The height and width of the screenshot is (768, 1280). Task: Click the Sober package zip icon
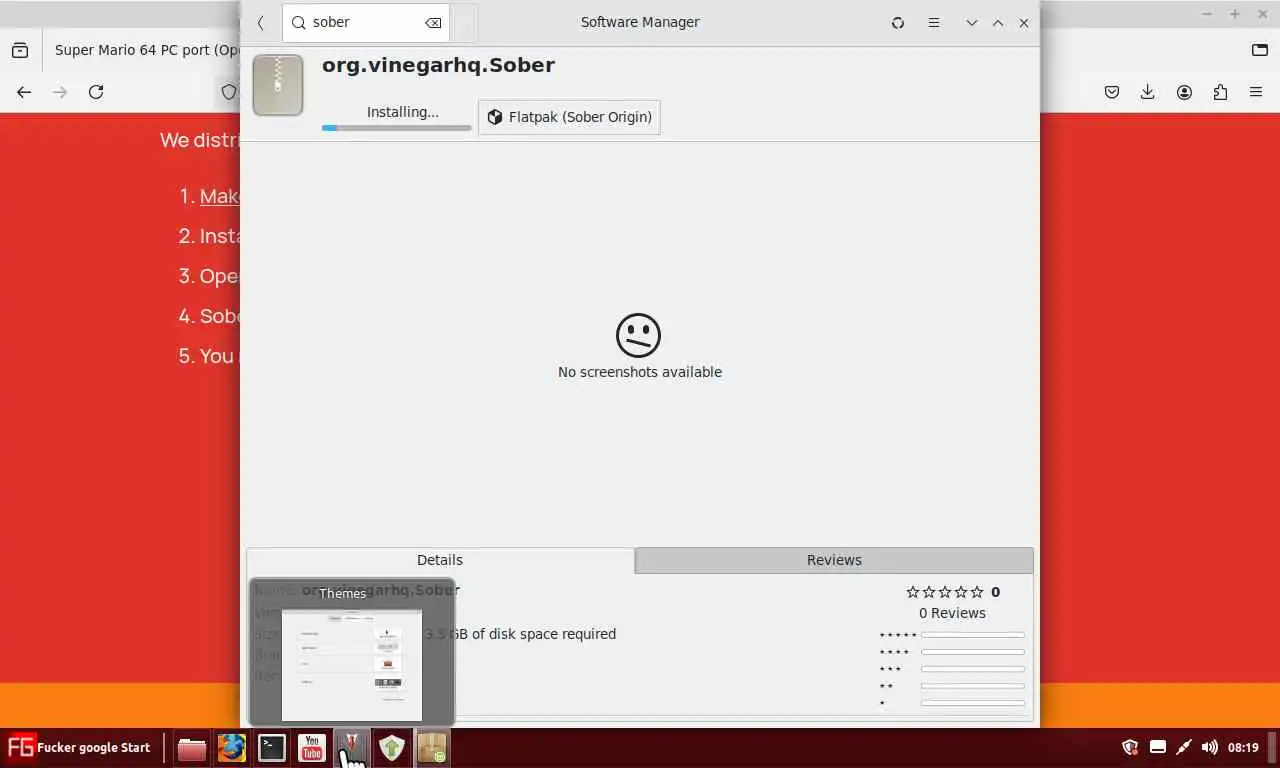[278, 85]
